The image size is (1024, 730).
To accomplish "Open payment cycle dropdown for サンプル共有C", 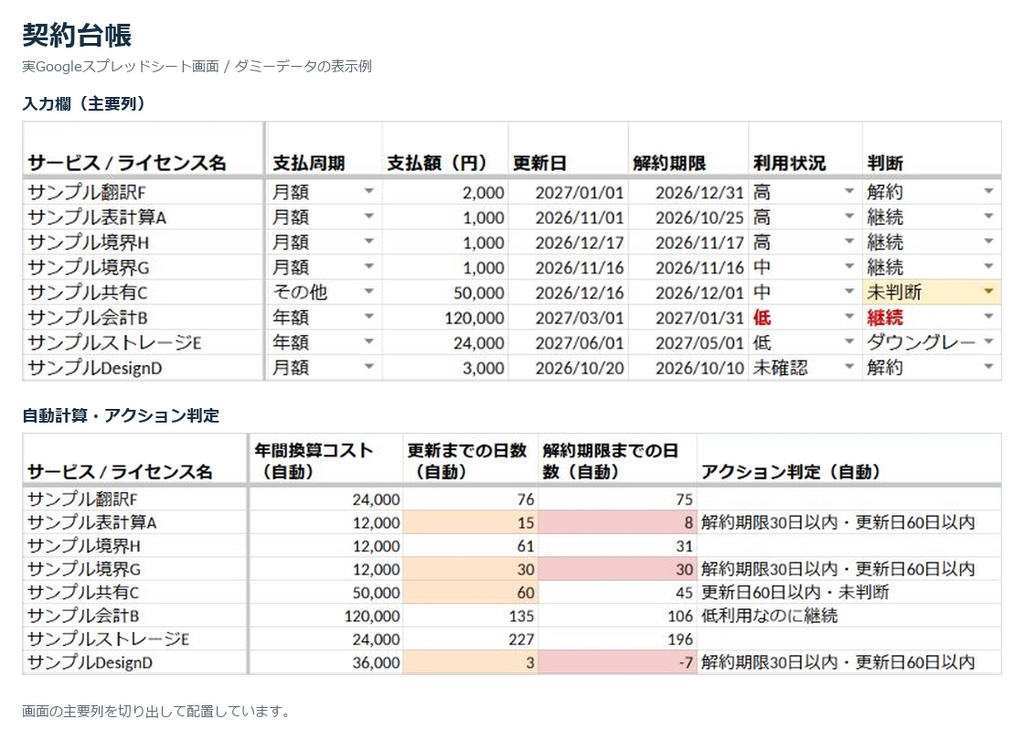I will [369, 291].
